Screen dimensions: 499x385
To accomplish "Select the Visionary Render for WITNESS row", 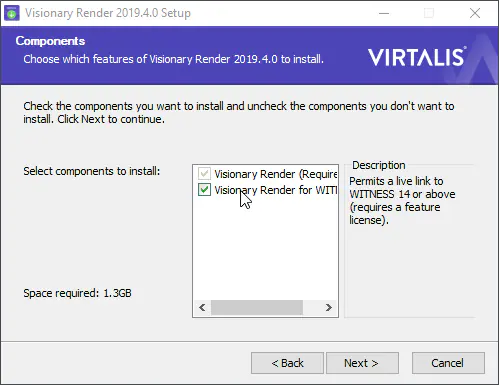I will click(x=267, y=190).
